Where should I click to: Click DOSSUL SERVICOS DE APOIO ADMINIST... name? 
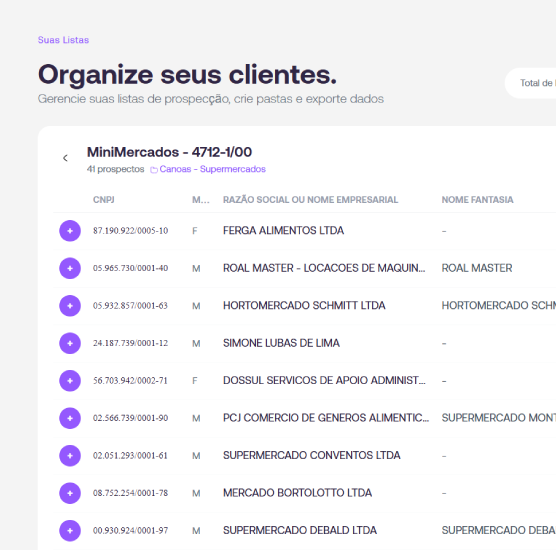point(324,380)
